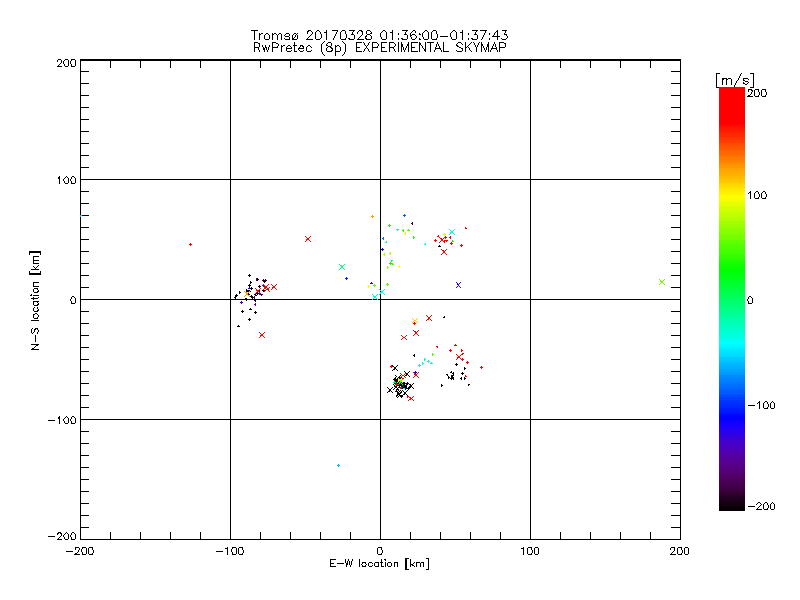Image resolution: width=800 pixels, height=600 pixels.
Task: Click the yellow-green X marker at far right
Action: tap(662, 282)
